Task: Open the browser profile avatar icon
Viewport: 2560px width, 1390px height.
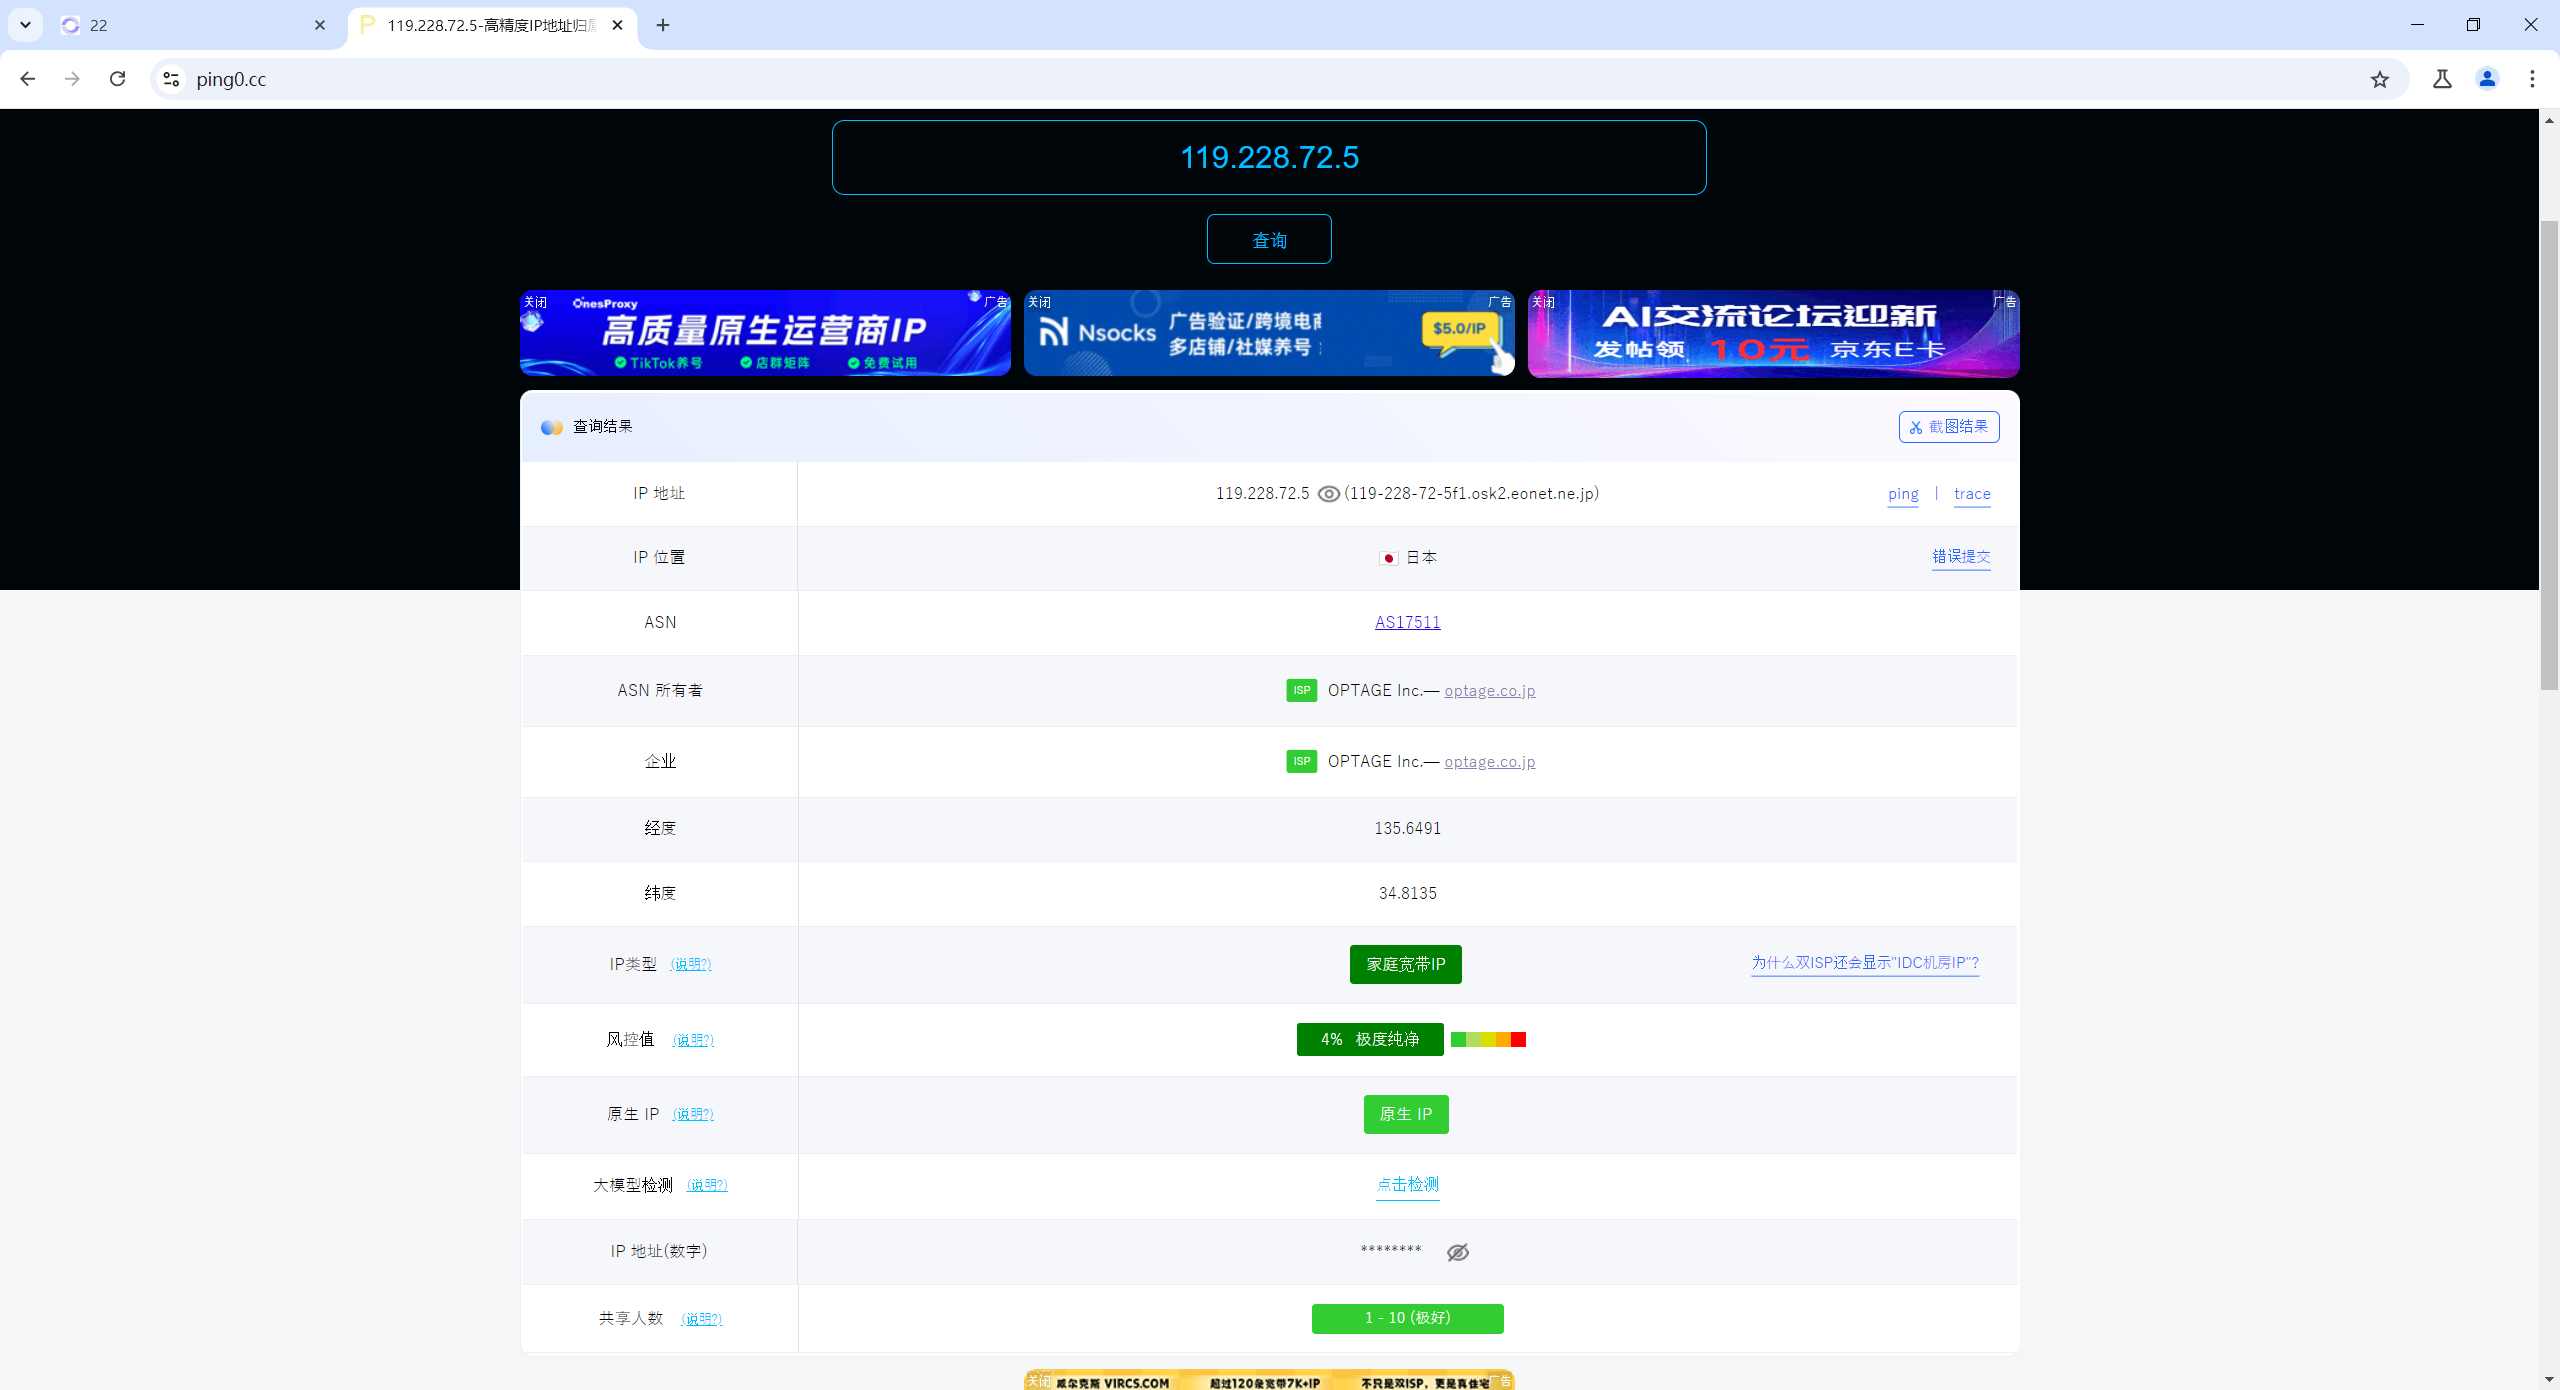Action: point(2487,80)
